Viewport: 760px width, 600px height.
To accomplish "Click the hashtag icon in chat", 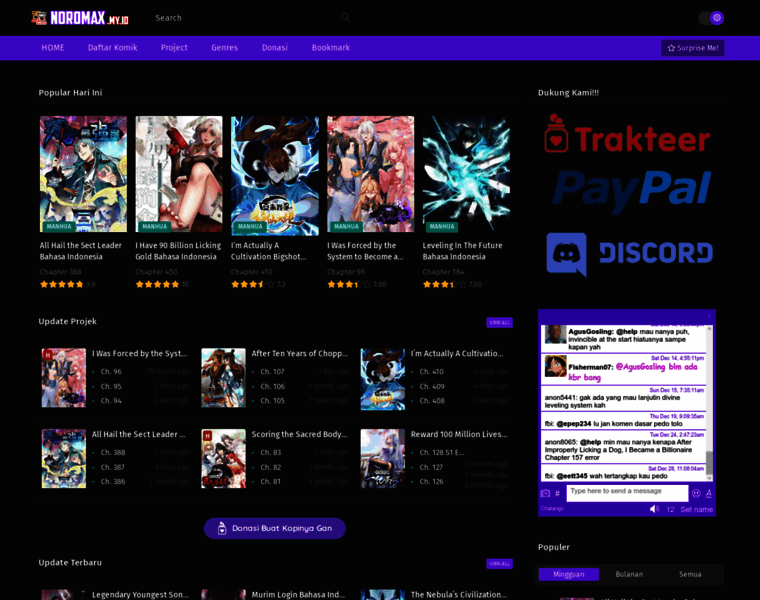I will pyautogui.click(x=557, y=493).
